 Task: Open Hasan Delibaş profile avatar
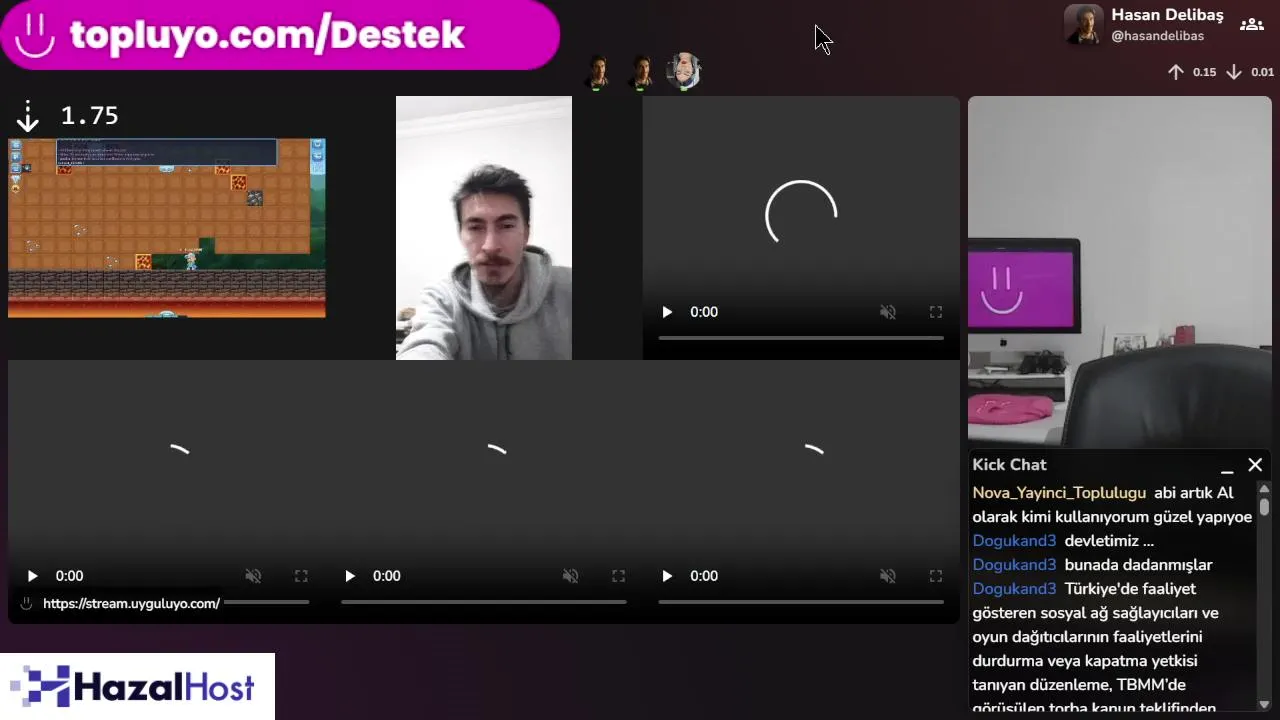tap(1084, 24)
